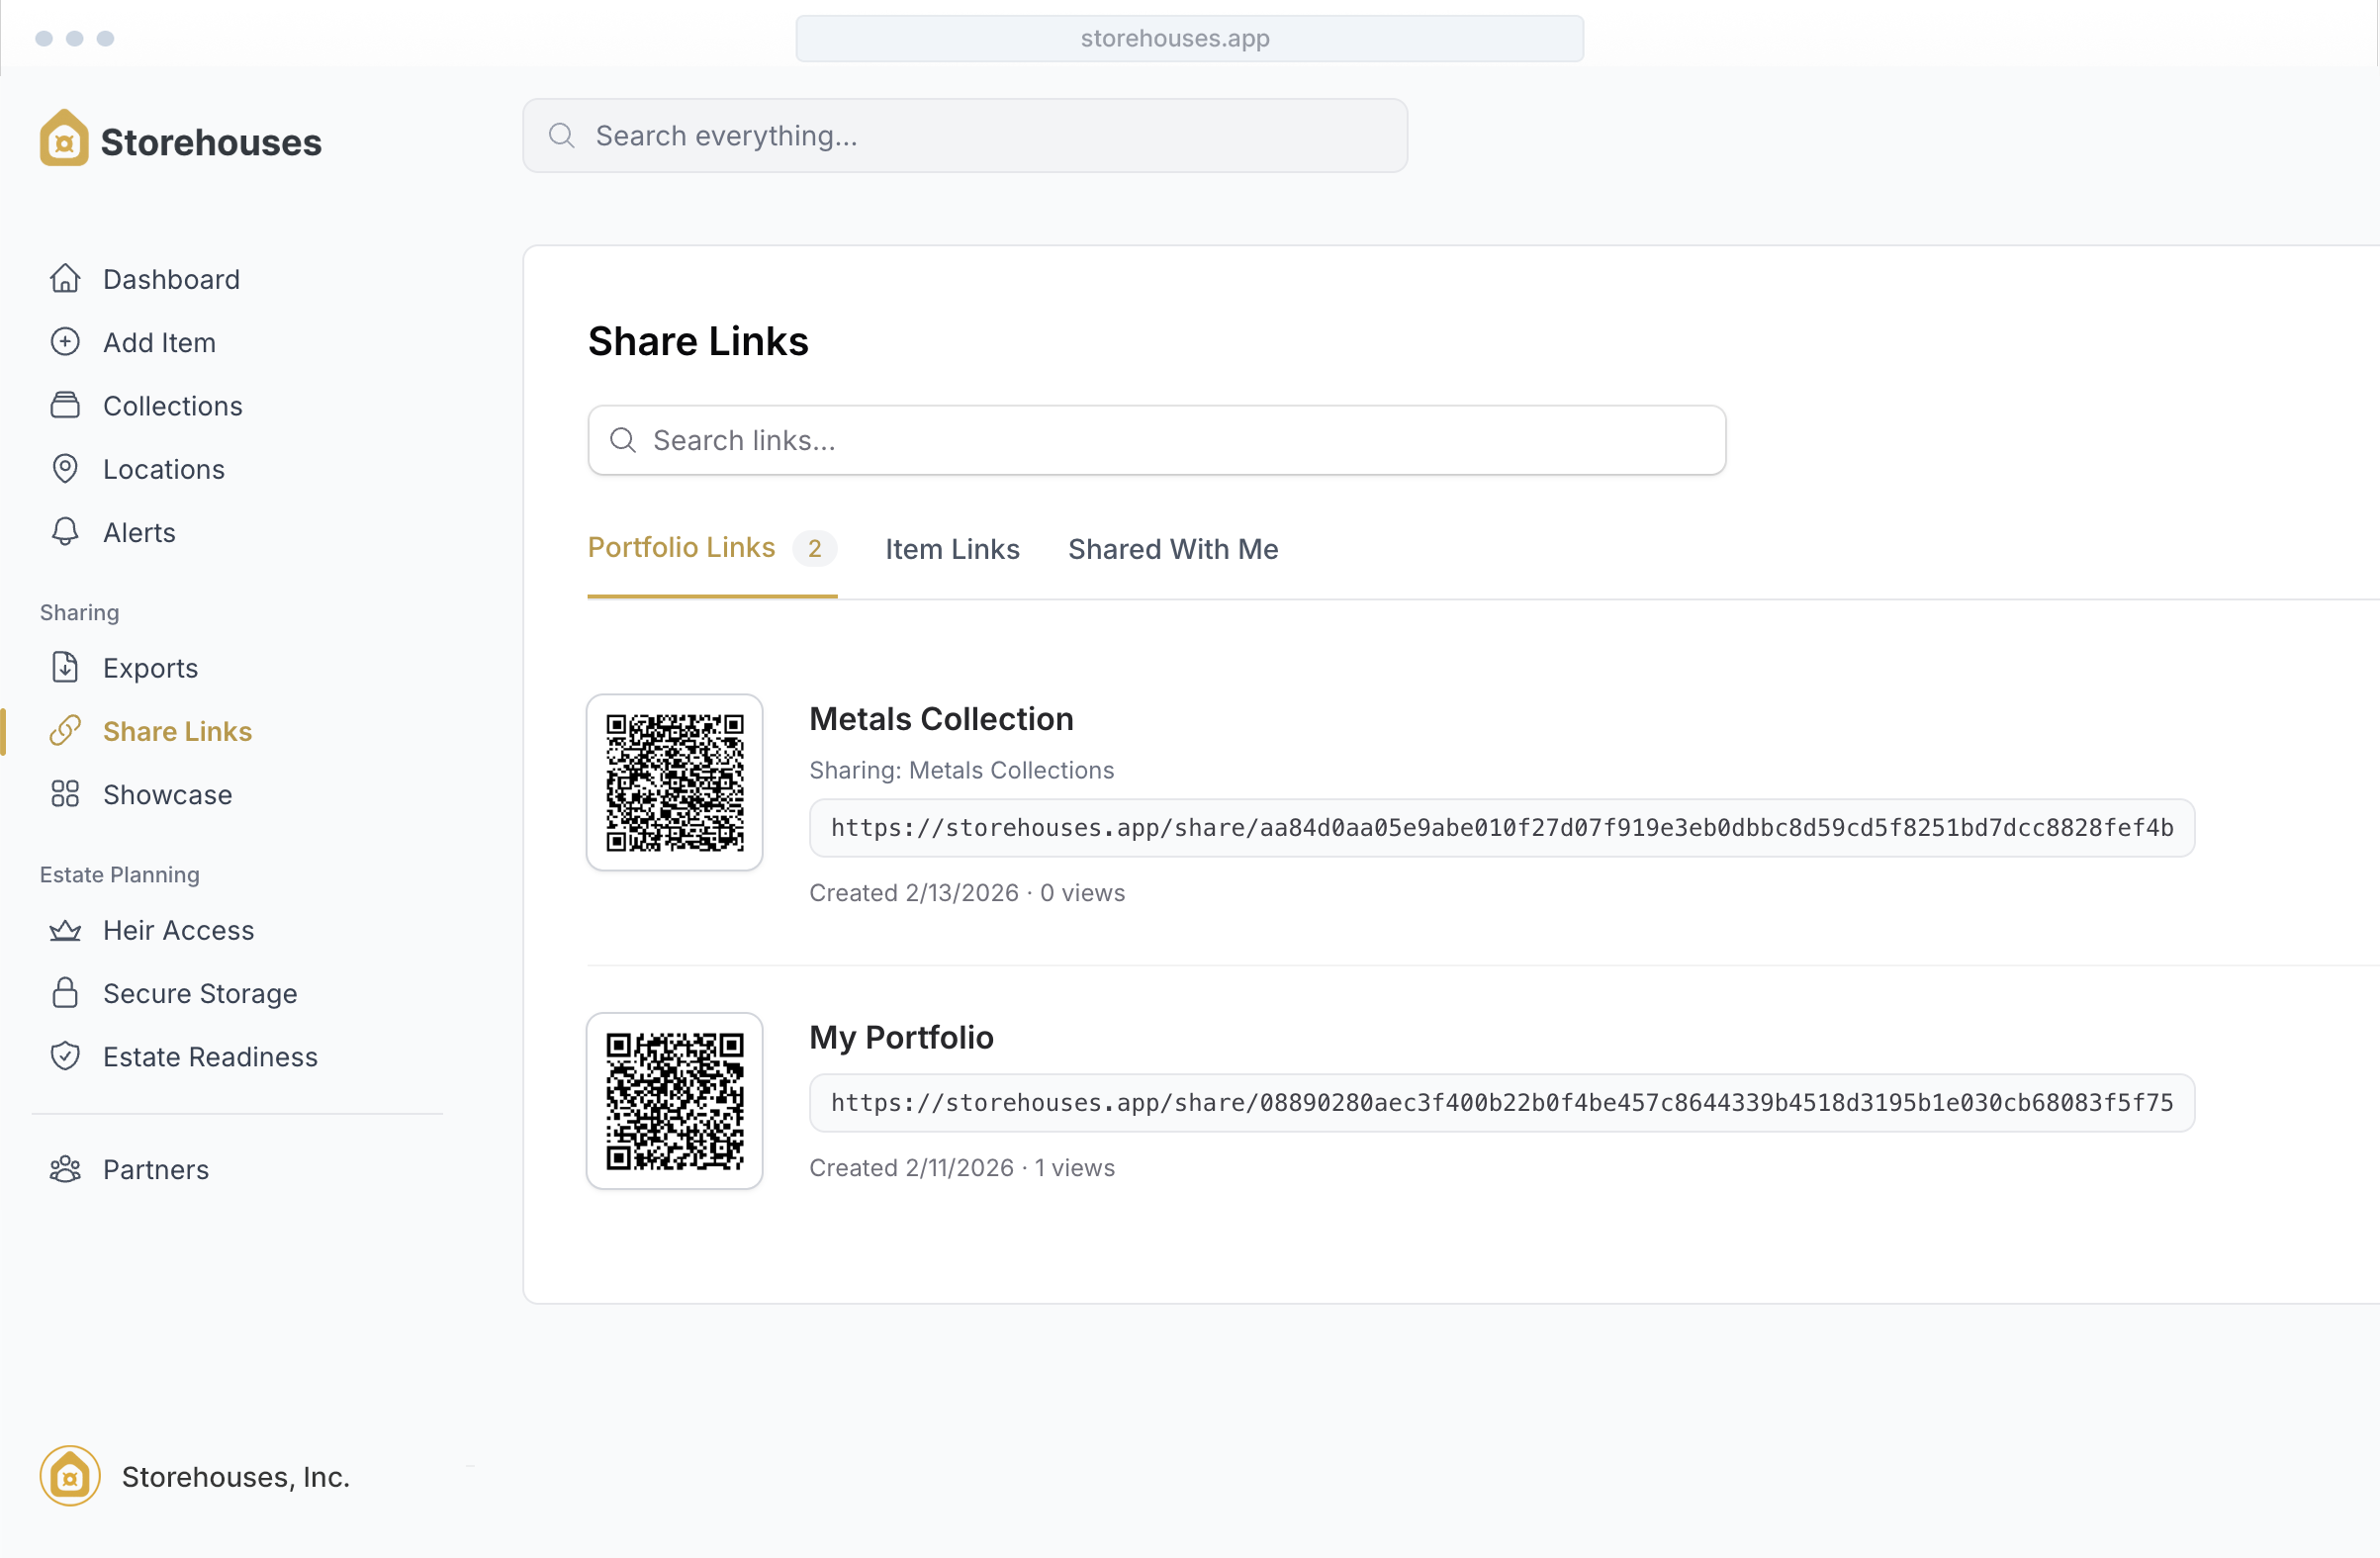
Task: Click the My Portfolio share URL
Action: tap(1501, 1103)
